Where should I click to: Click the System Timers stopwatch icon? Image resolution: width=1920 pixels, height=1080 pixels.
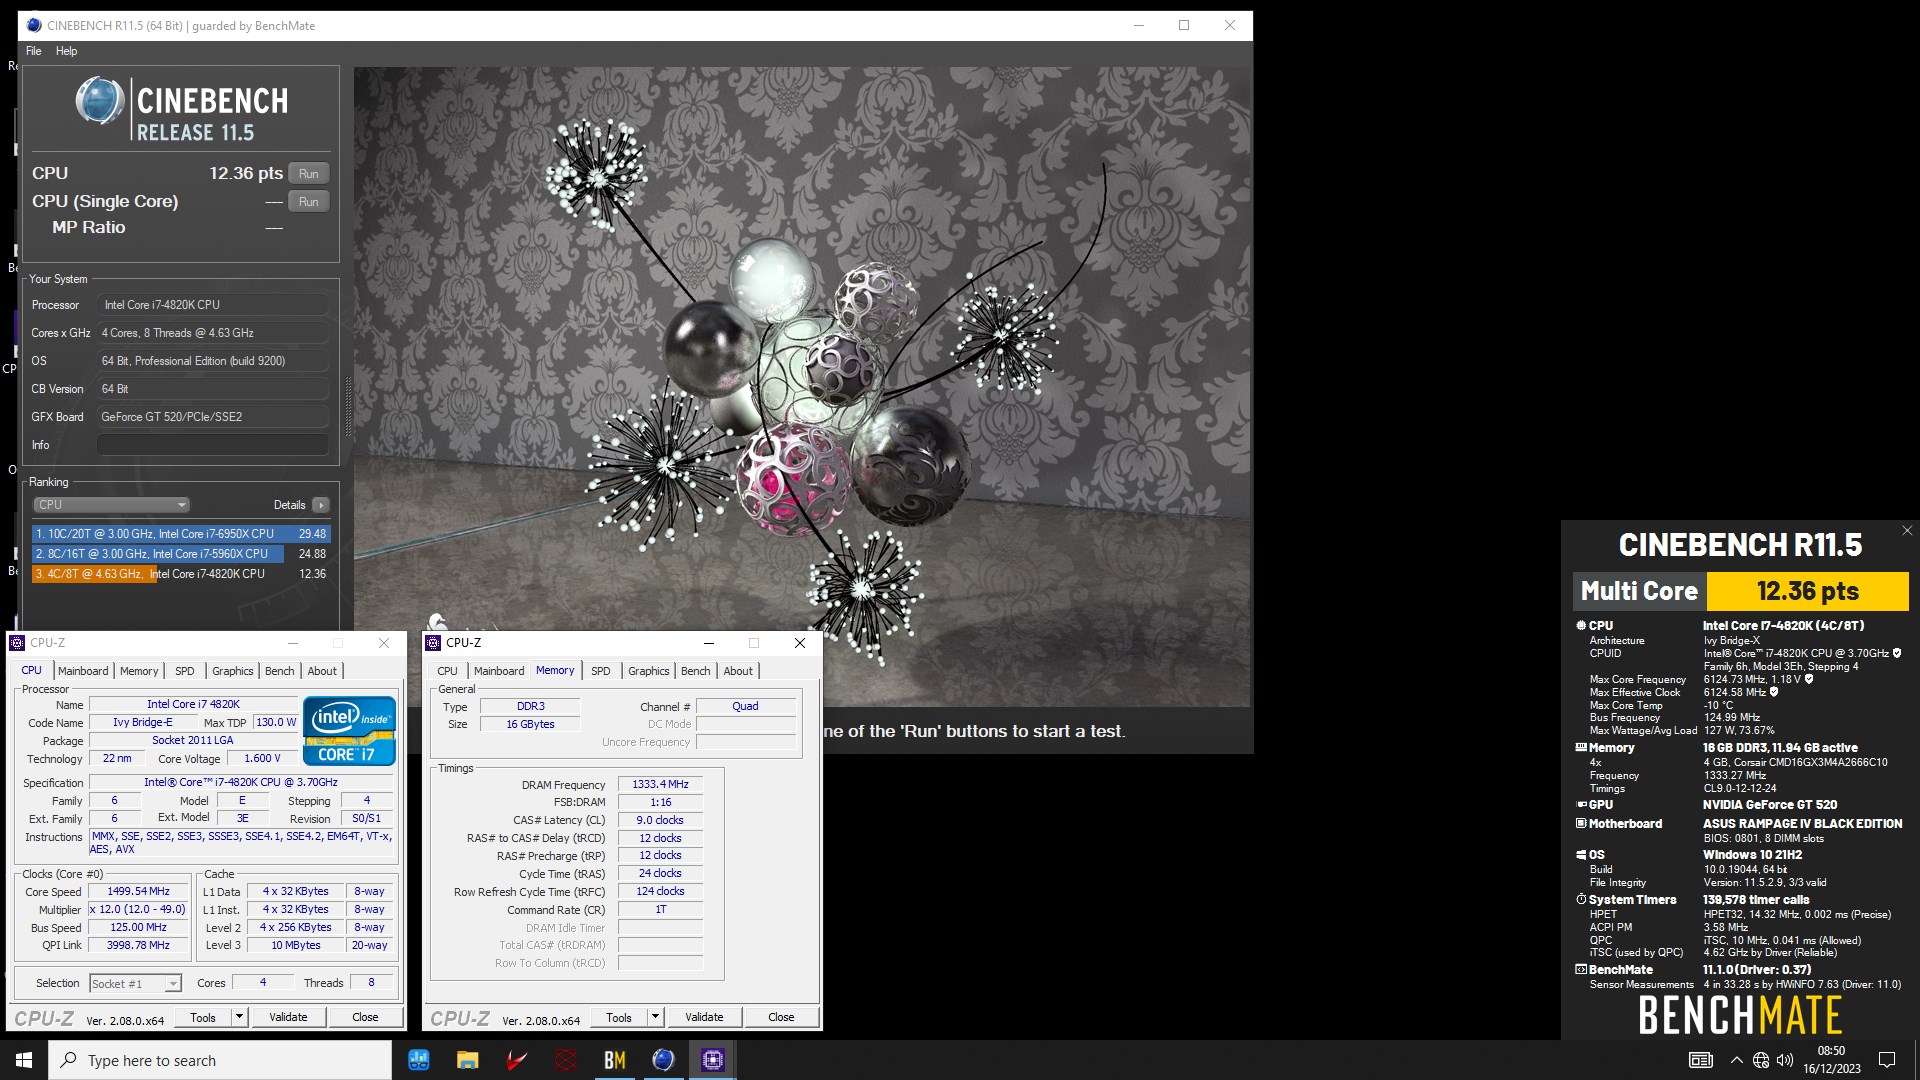1581,899
